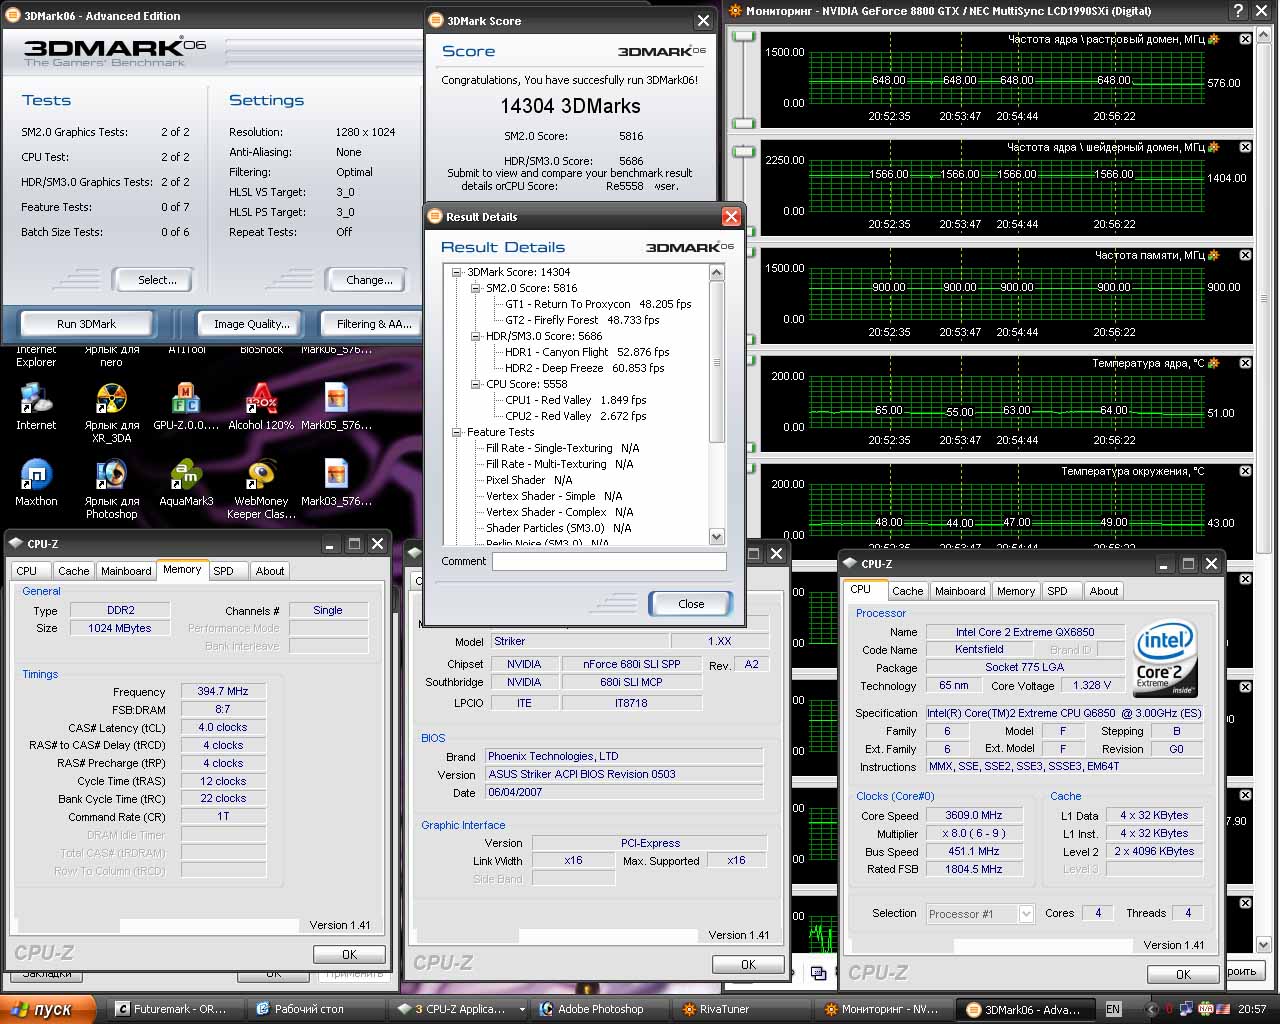Open Mainboard tab in CPU-Z Memory window
The height and width of the screenshot is (1024, 1280).
click(x=126, y=571)
